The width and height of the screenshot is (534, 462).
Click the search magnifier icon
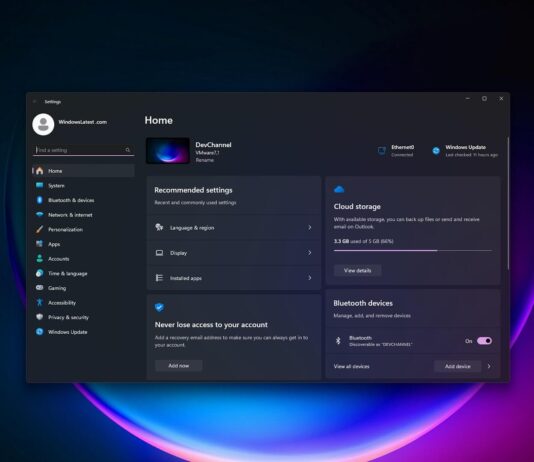pyautogui.click(x=128, y=150)
